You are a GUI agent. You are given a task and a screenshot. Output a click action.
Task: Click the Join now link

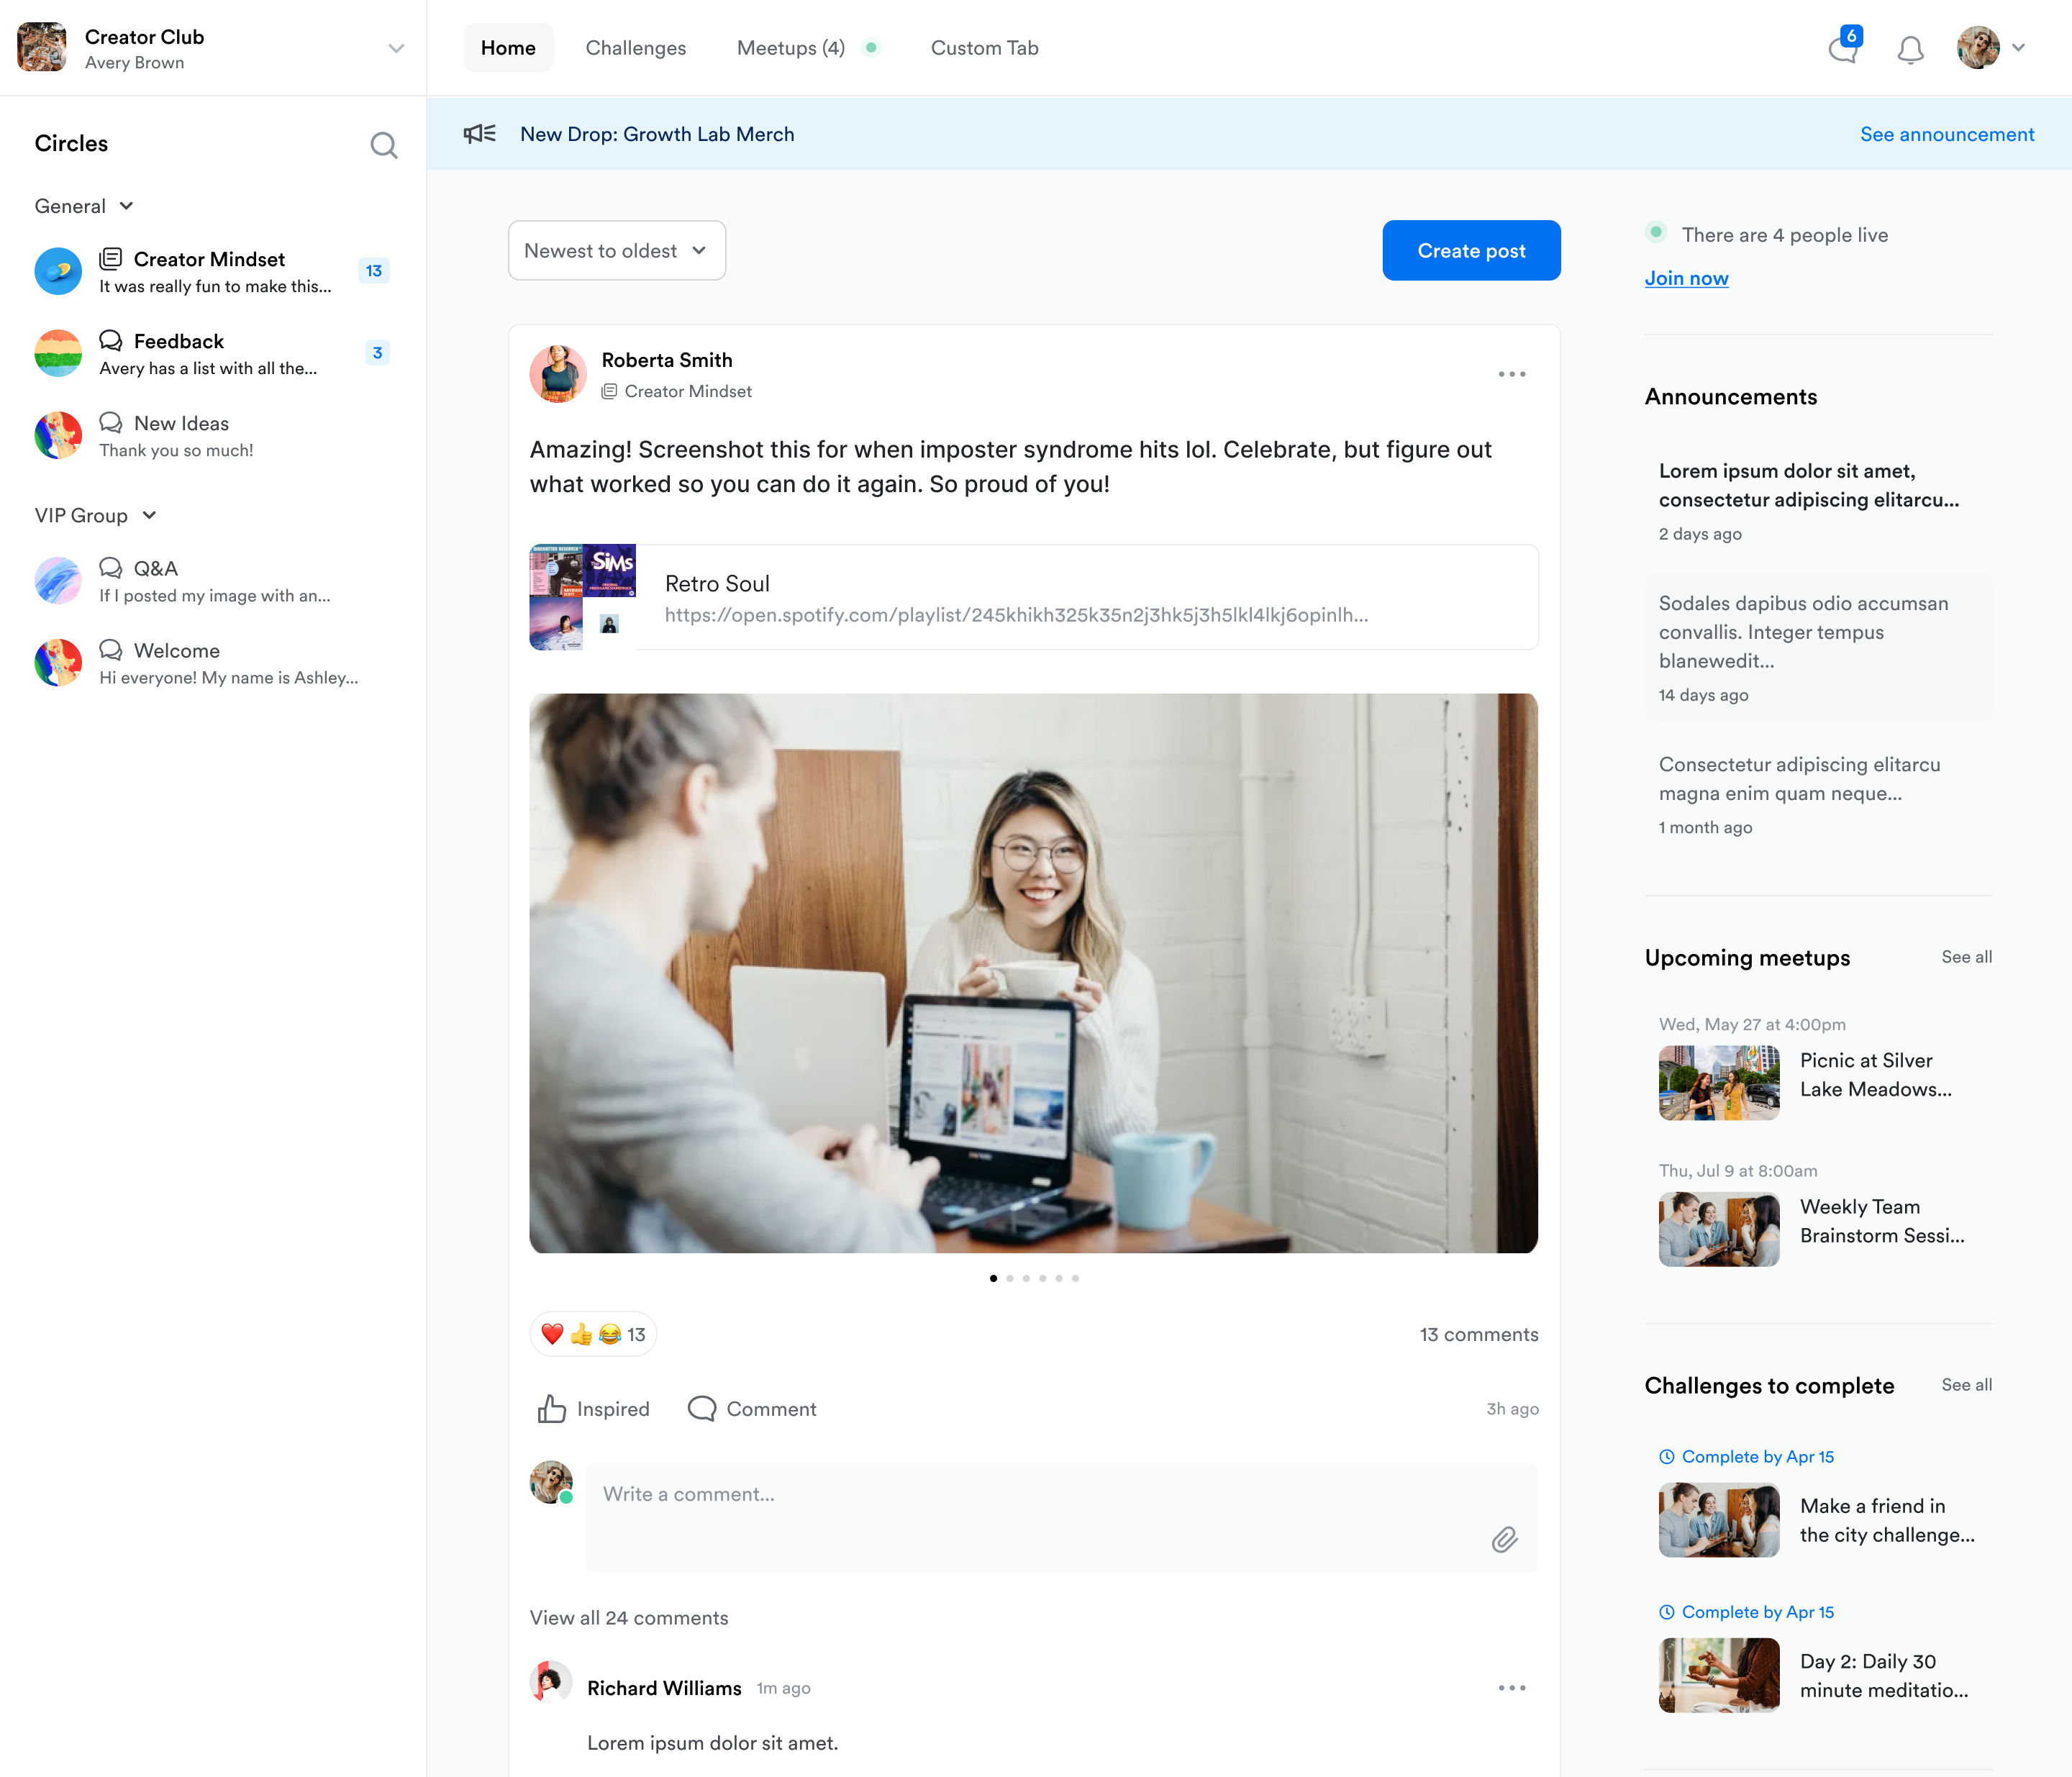coord(1686,278)
